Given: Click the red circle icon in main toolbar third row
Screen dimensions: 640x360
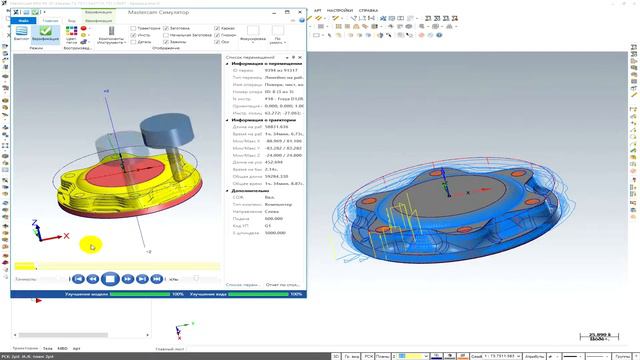Looking at the screenshot, I should pyautogui.click(x=422, y=35).
